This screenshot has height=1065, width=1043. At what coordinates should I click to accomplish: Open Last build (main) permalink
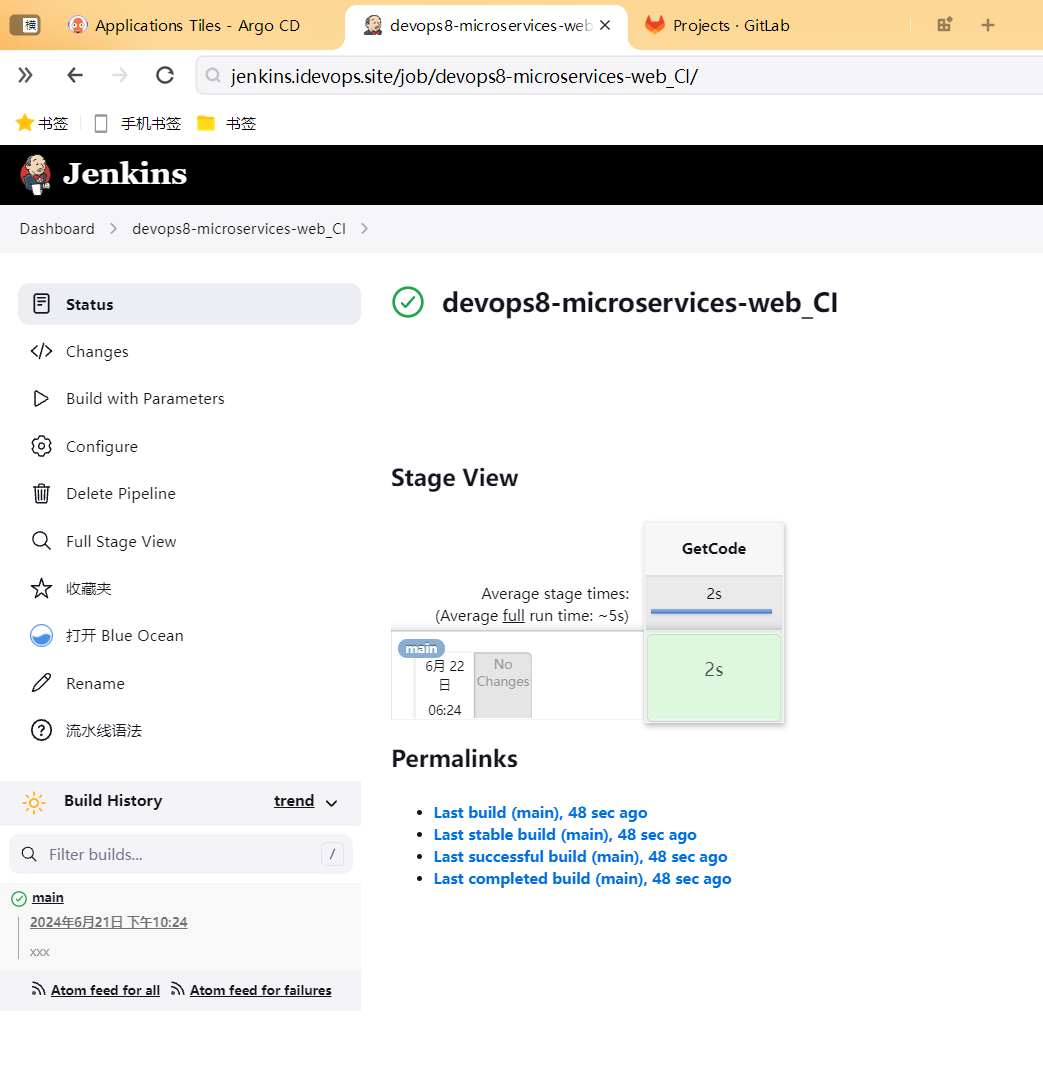coord(541,812)
